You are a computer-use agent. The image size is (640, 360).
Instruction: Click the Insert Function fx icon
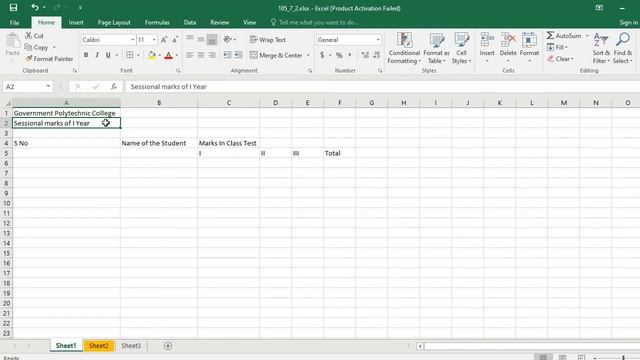click(x=114, y=87)
